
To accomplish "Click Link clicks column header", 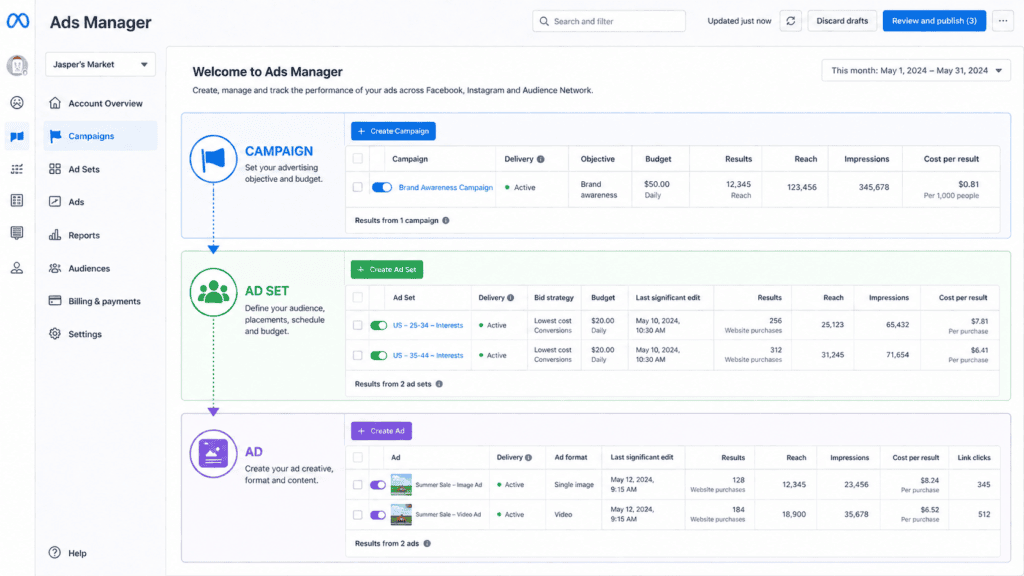I will click(x=974, y=458).
